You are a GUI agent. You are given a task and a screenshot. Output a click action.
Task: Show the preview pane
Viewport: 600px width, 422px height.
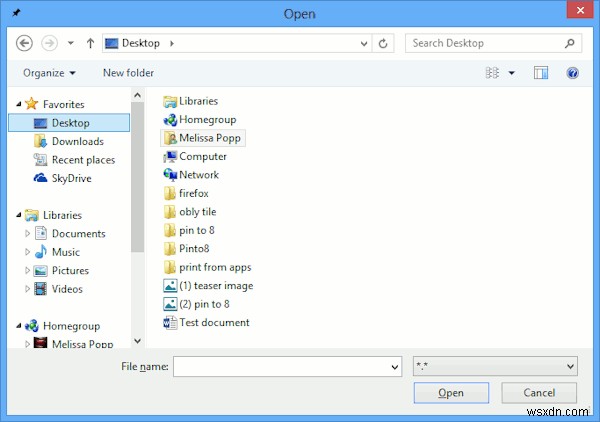click(541, 73)
